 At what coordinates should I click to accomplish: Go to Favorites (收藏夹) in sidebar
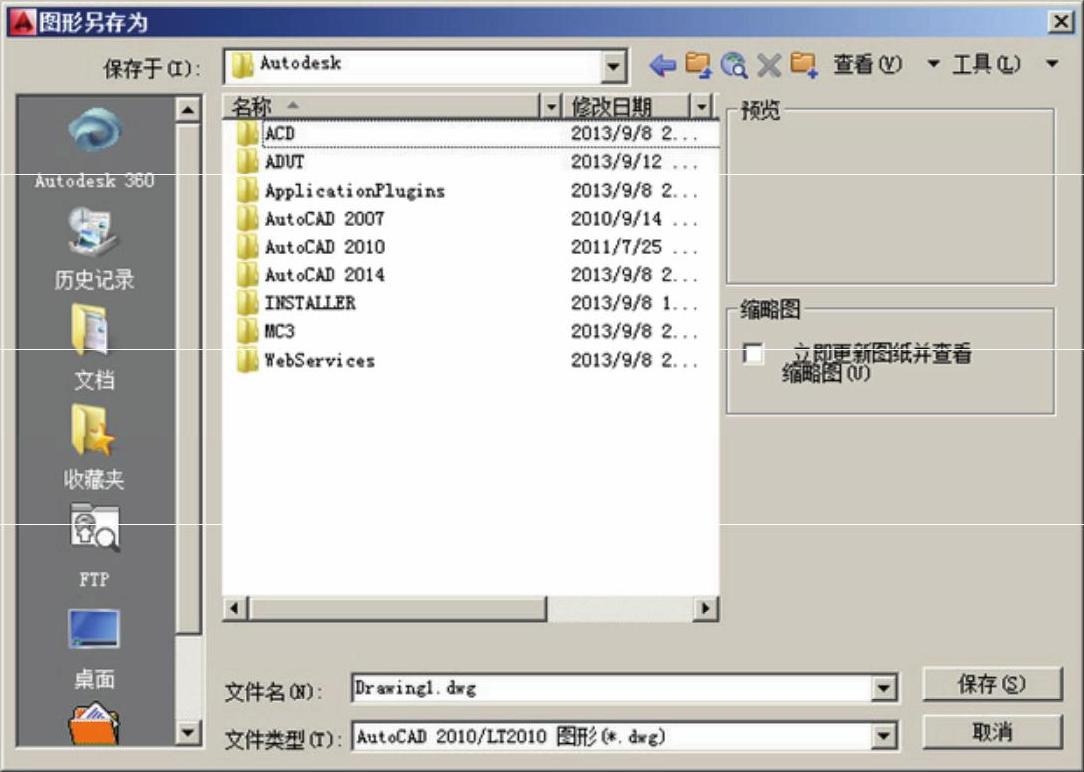click(x=94, y=434)
